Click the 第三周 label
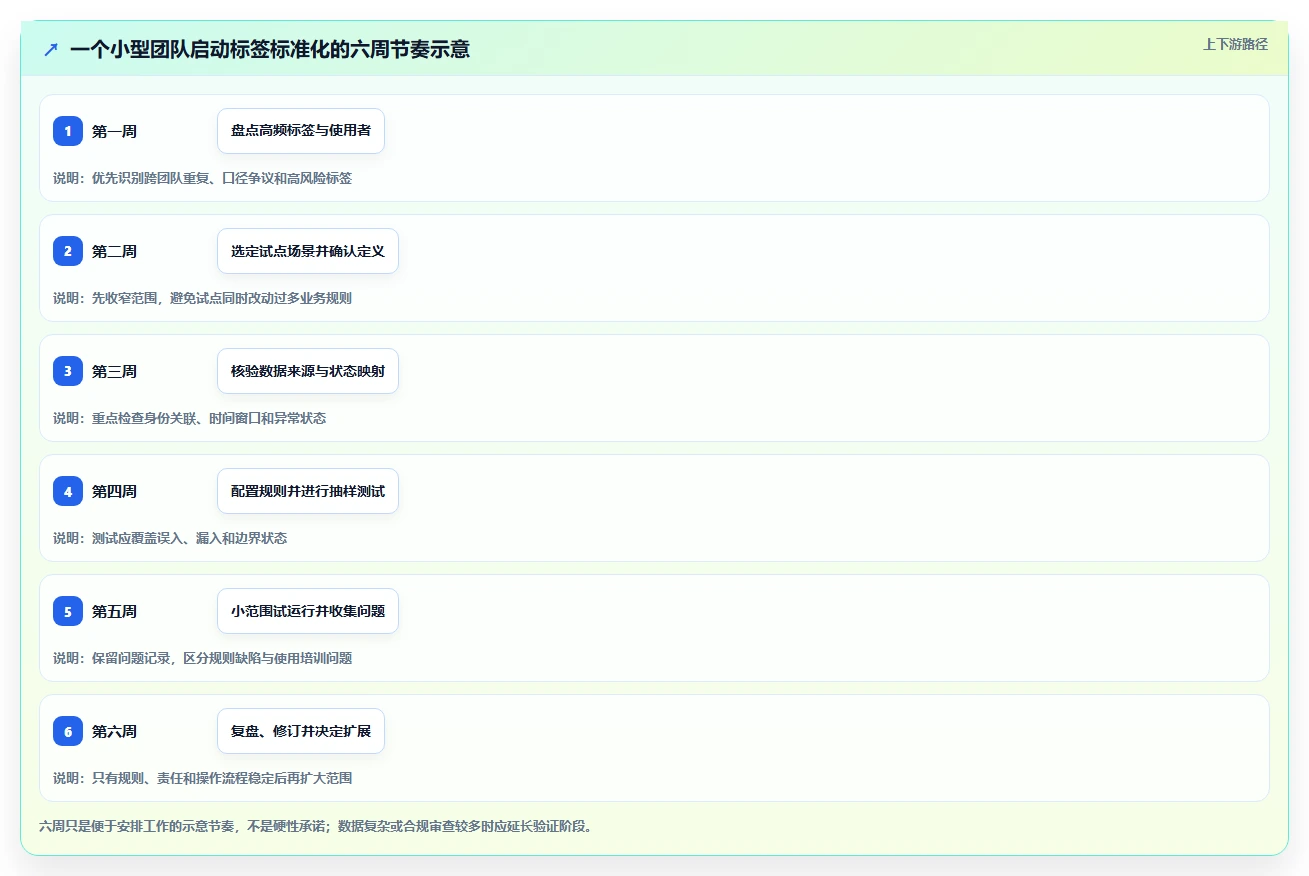This screenshot has width=1309, height=876. [114, 371]
